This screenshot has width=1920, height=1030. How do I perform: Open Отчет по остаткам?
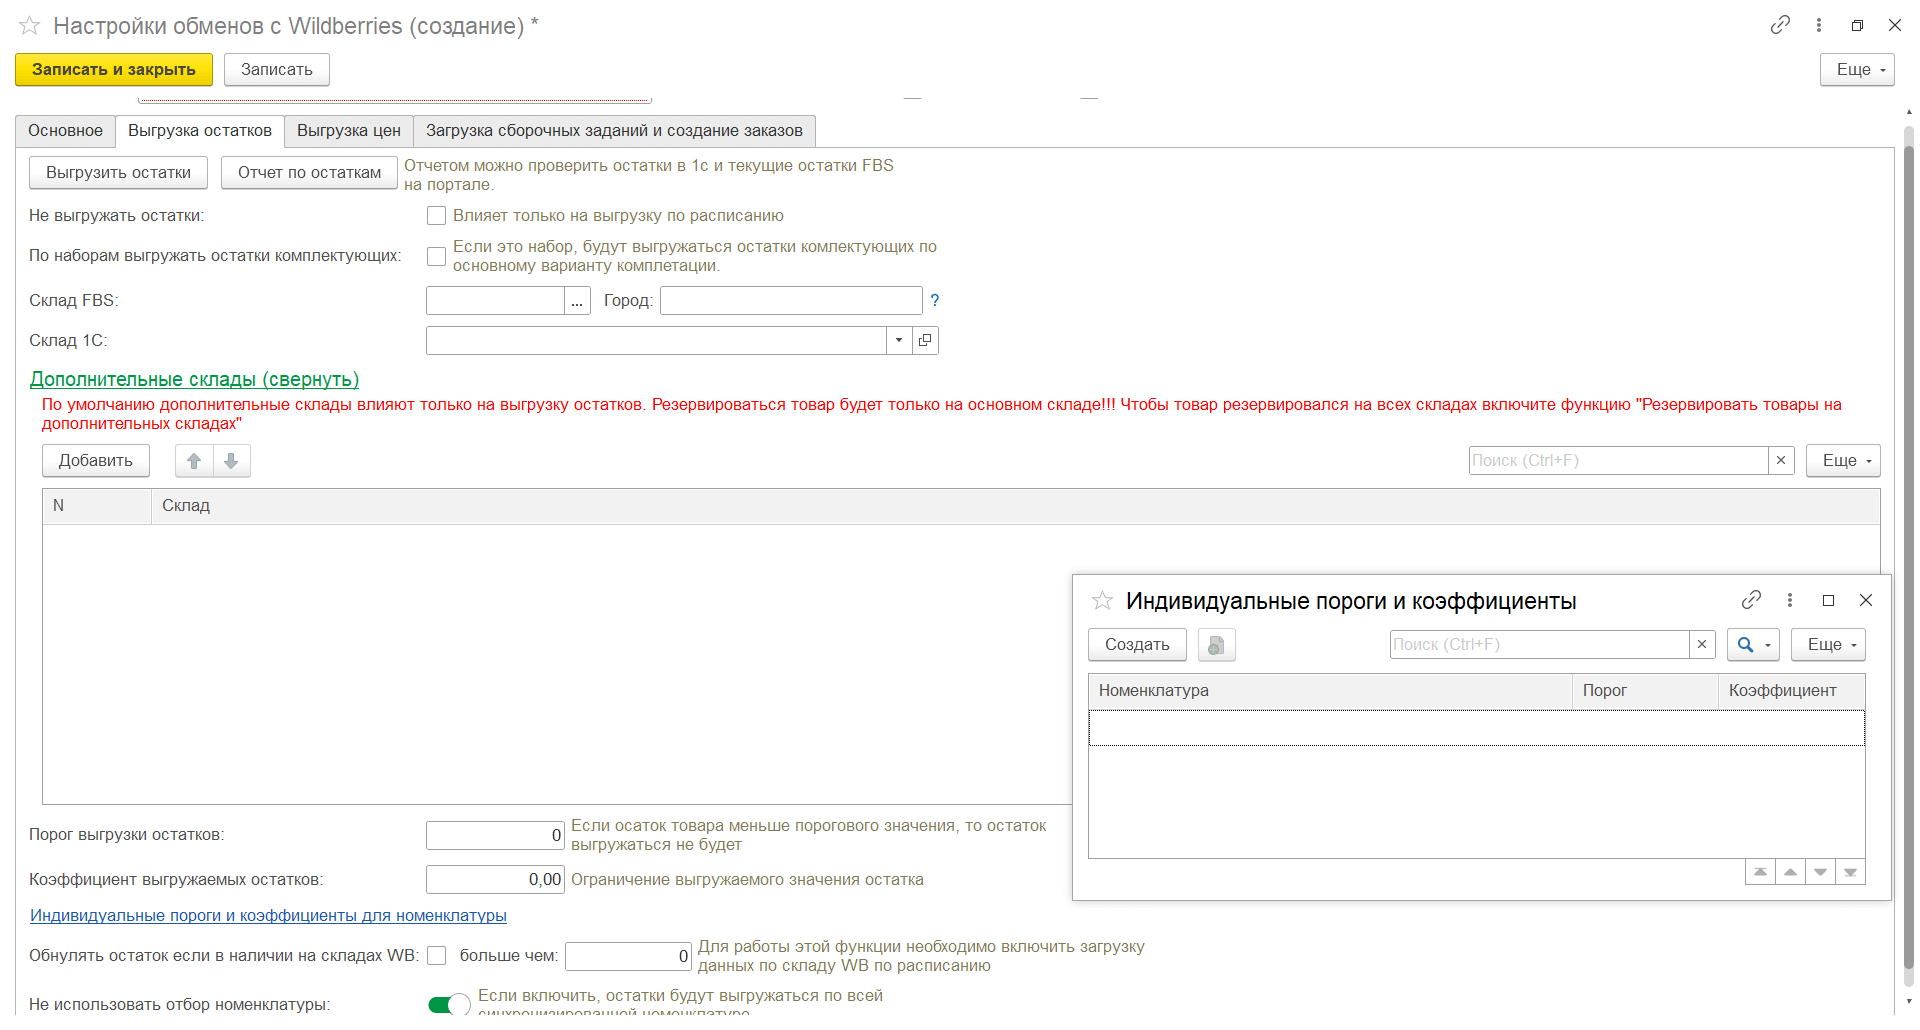(309, 172)
